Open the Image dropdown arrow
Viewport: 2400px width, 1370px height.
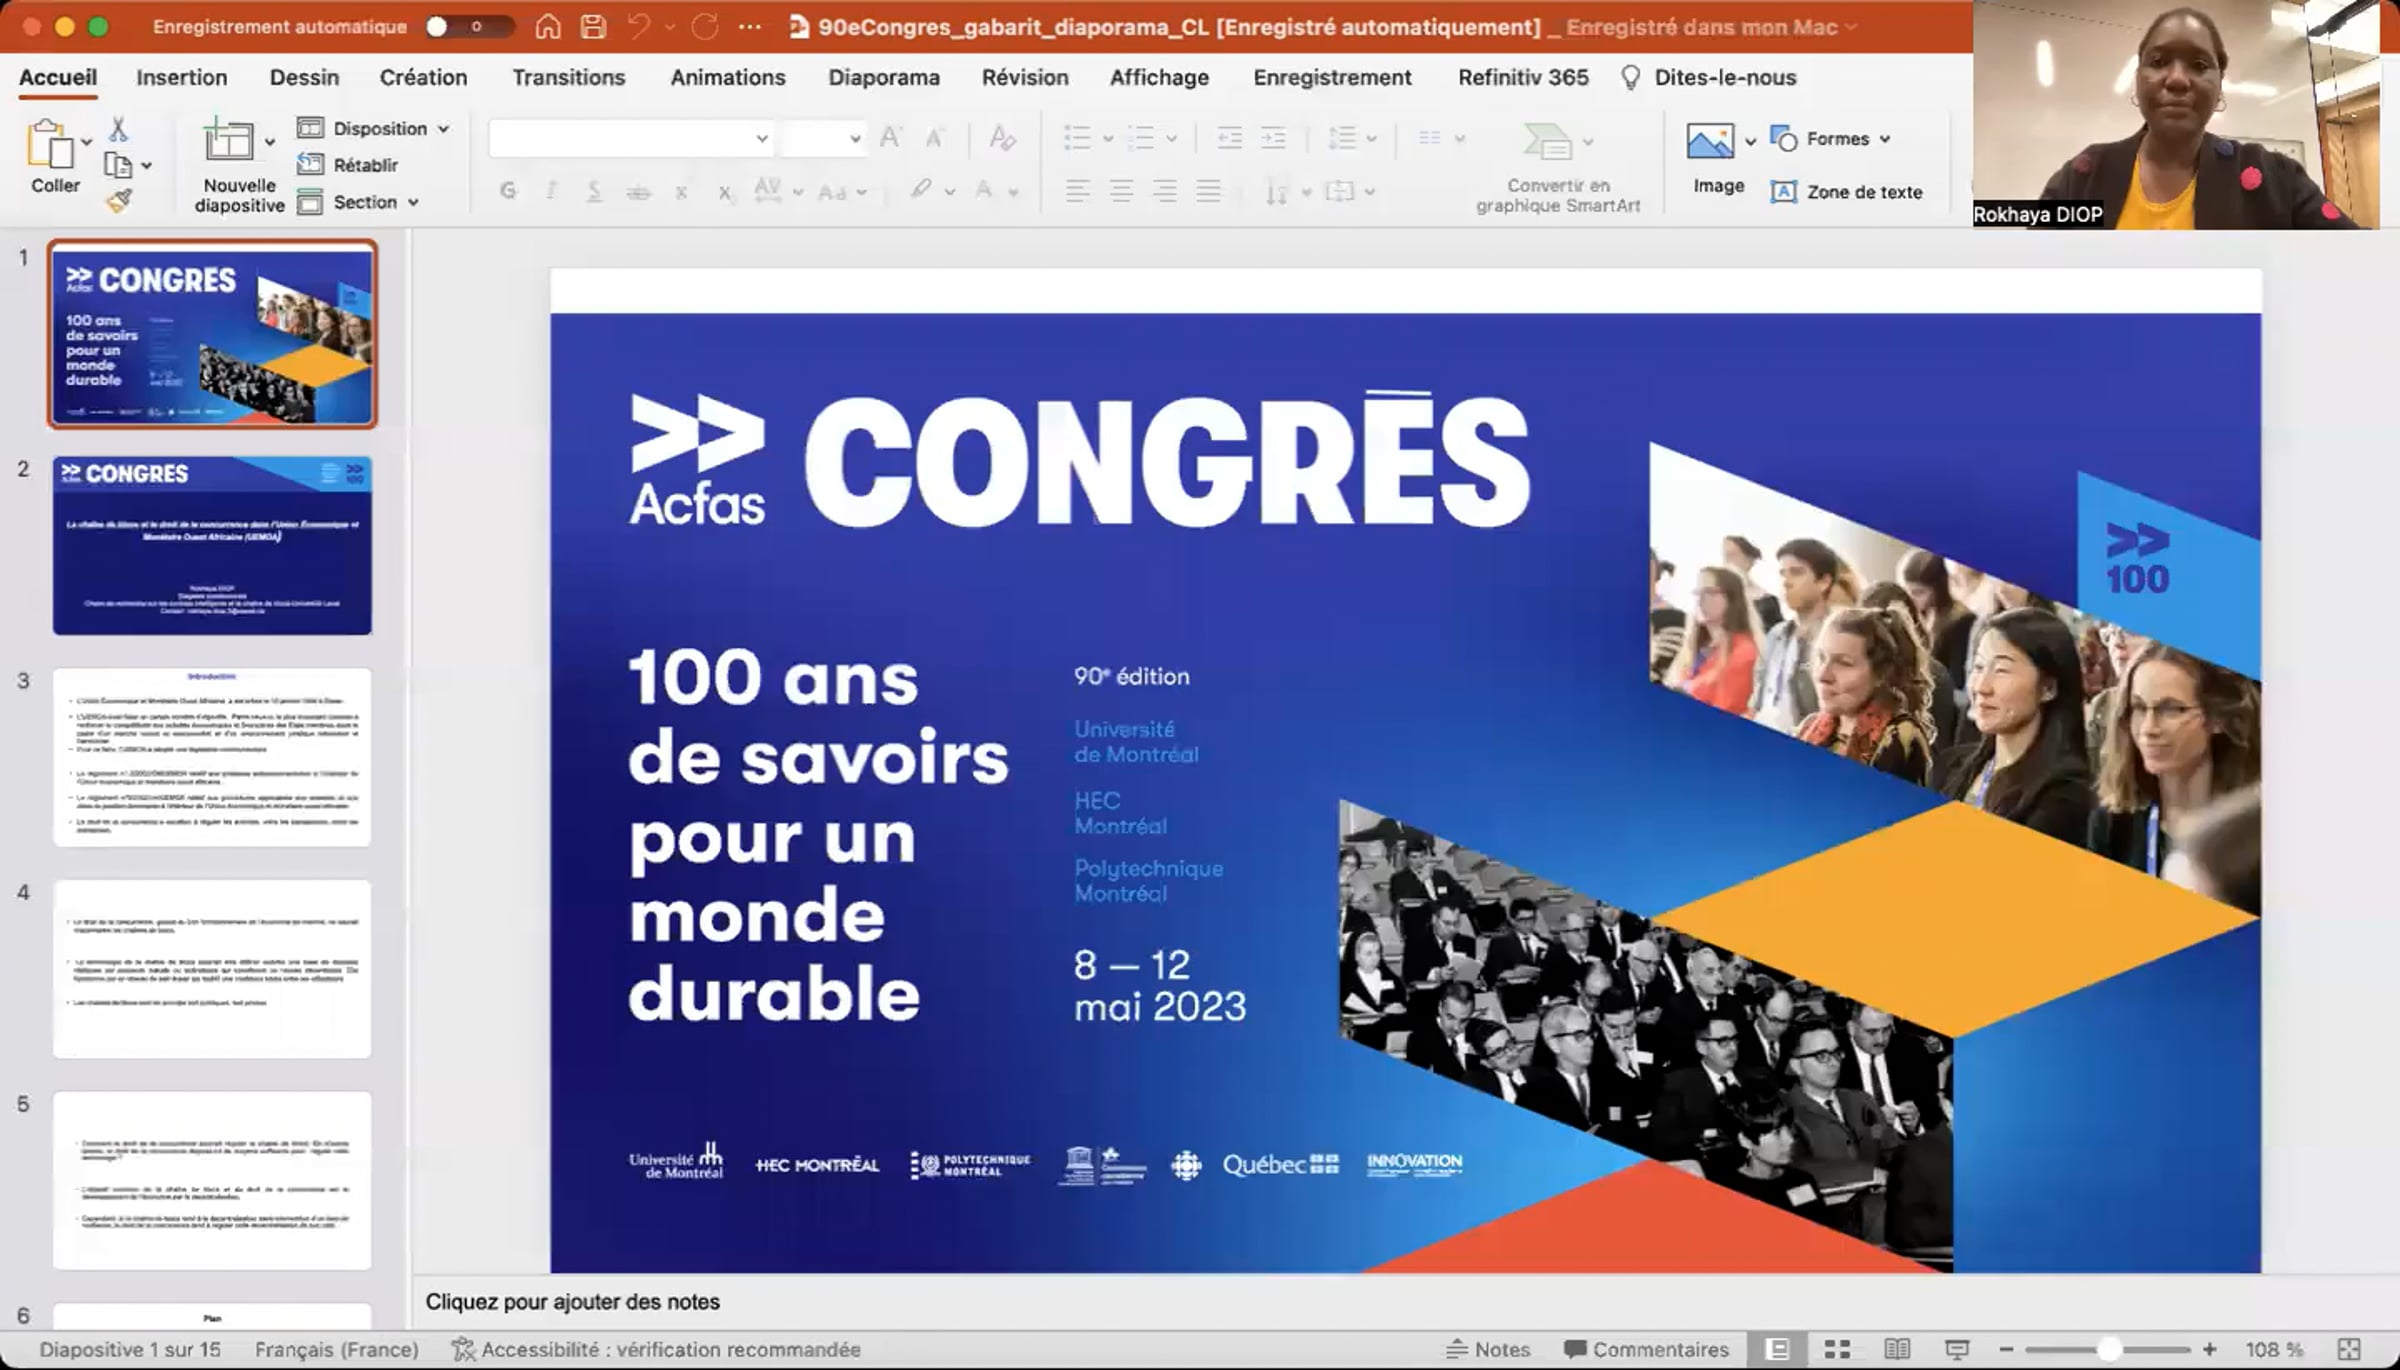click(1750, 141)
